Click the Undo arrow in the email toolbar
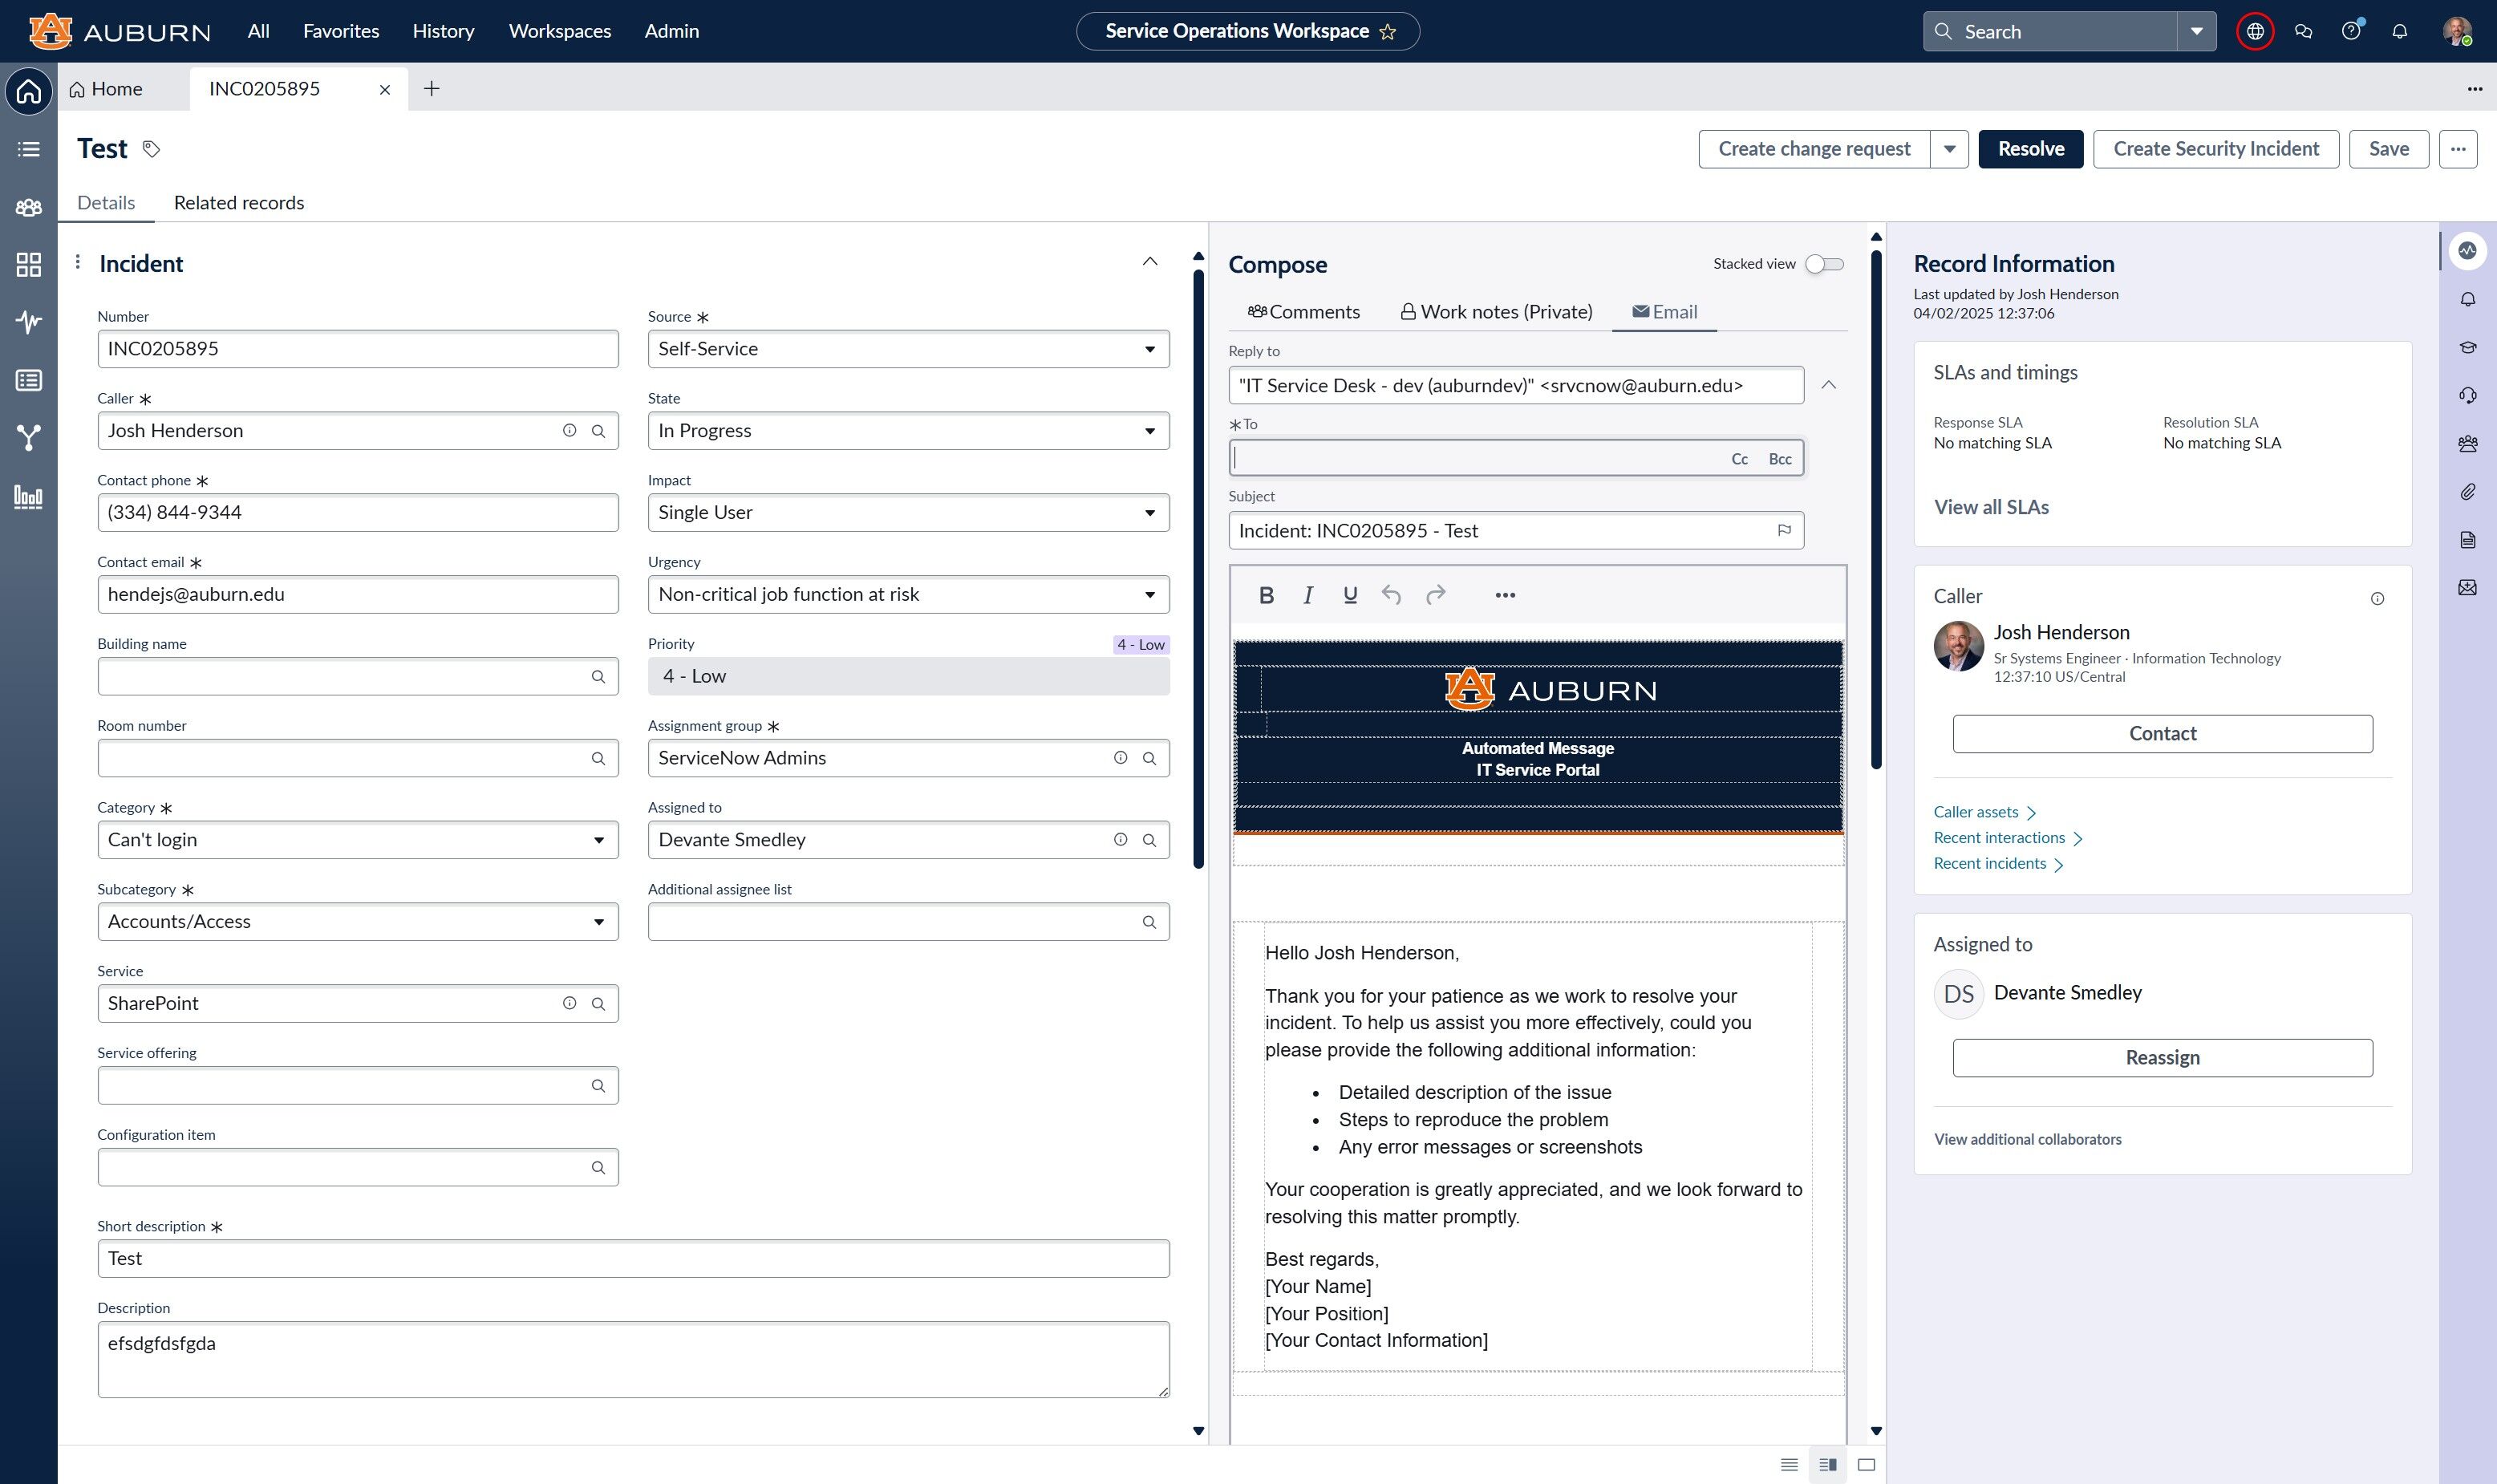 pyautogui.click(x=1391, y=595)
